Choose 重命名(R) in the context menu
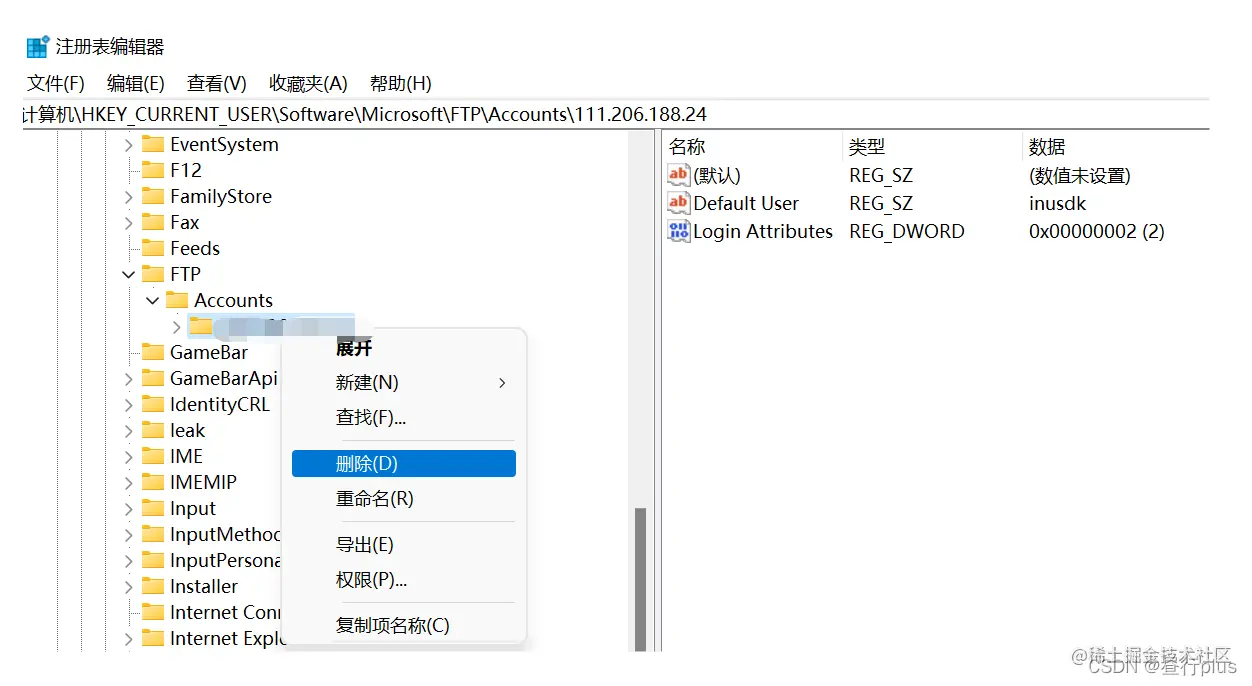Screen dimensions: 1252x686 tap(404, 498)
